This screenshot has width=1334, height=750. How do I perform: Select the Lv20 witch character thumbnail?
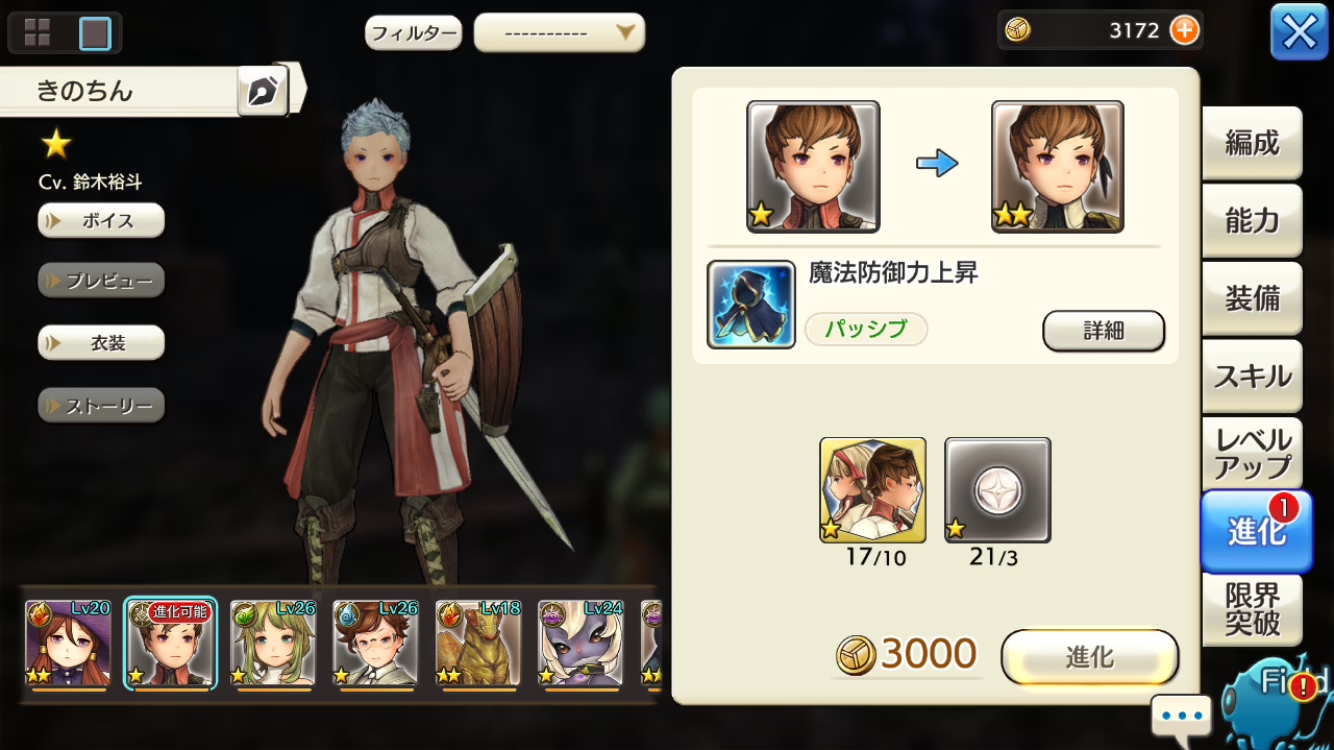click(68, 645)
